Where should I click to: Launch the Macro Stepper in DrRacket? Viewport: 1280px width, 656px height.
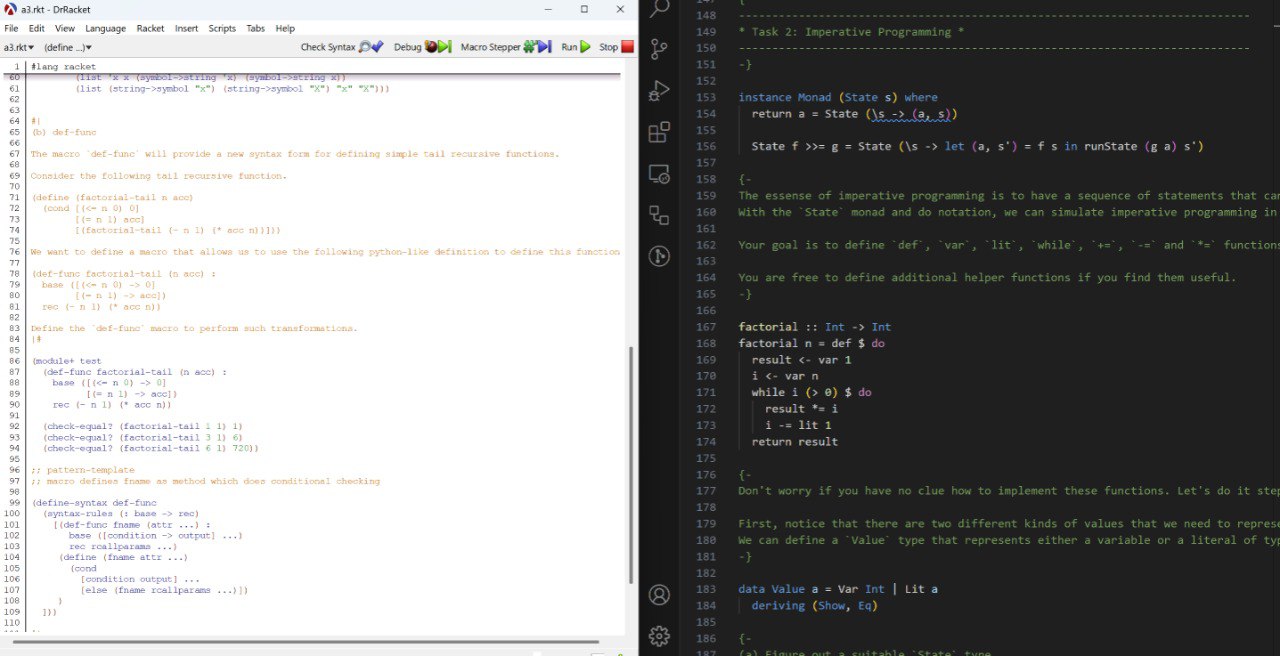[506, 47]
